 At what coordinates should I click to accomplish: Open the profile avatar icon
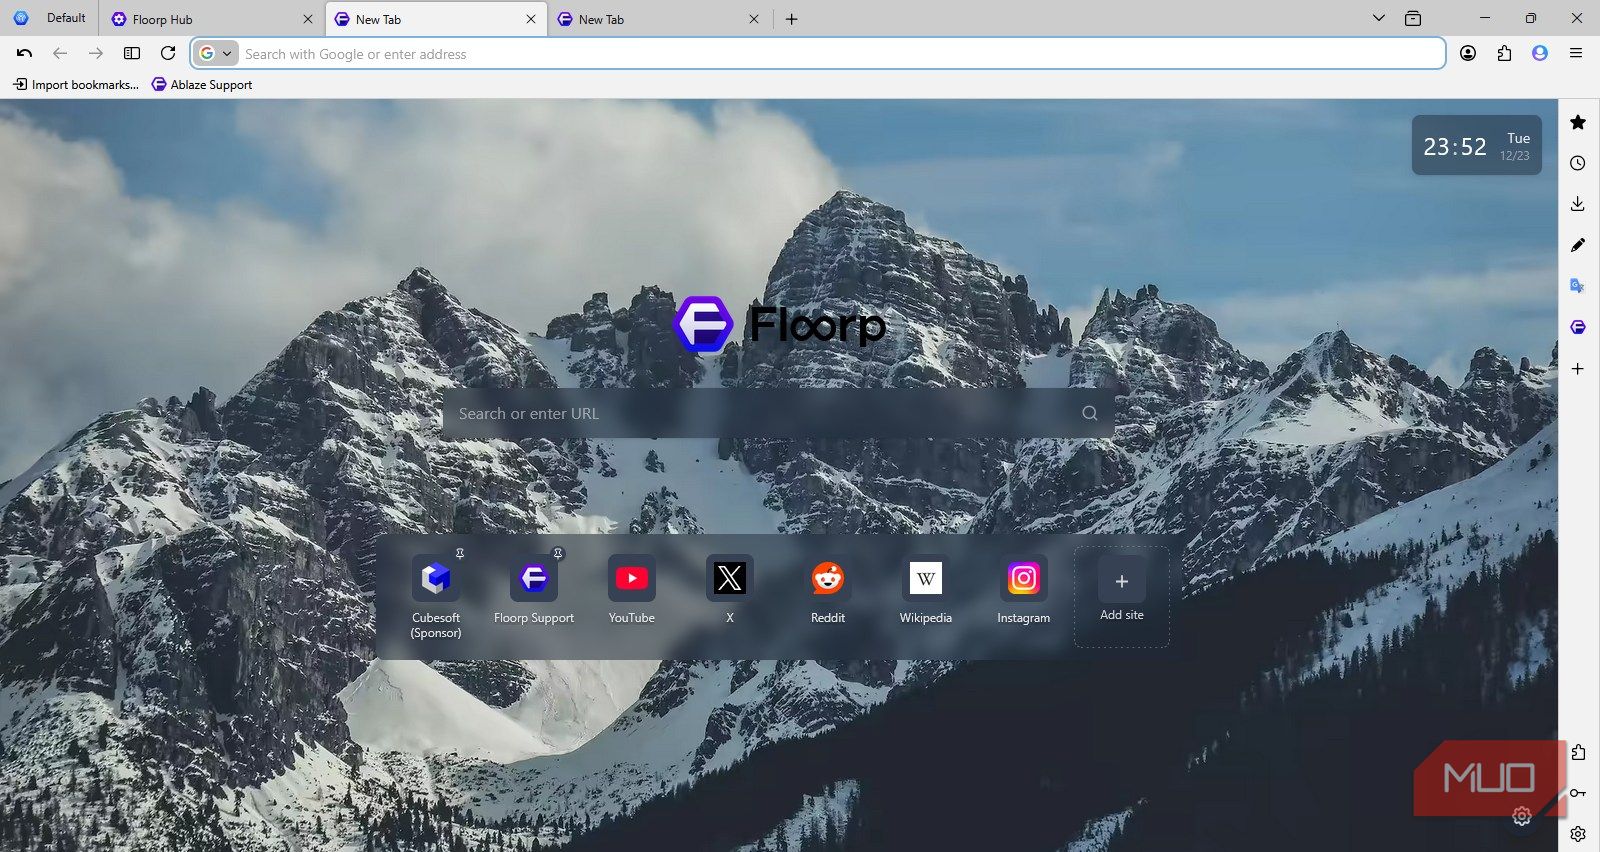click(1540, 53)
